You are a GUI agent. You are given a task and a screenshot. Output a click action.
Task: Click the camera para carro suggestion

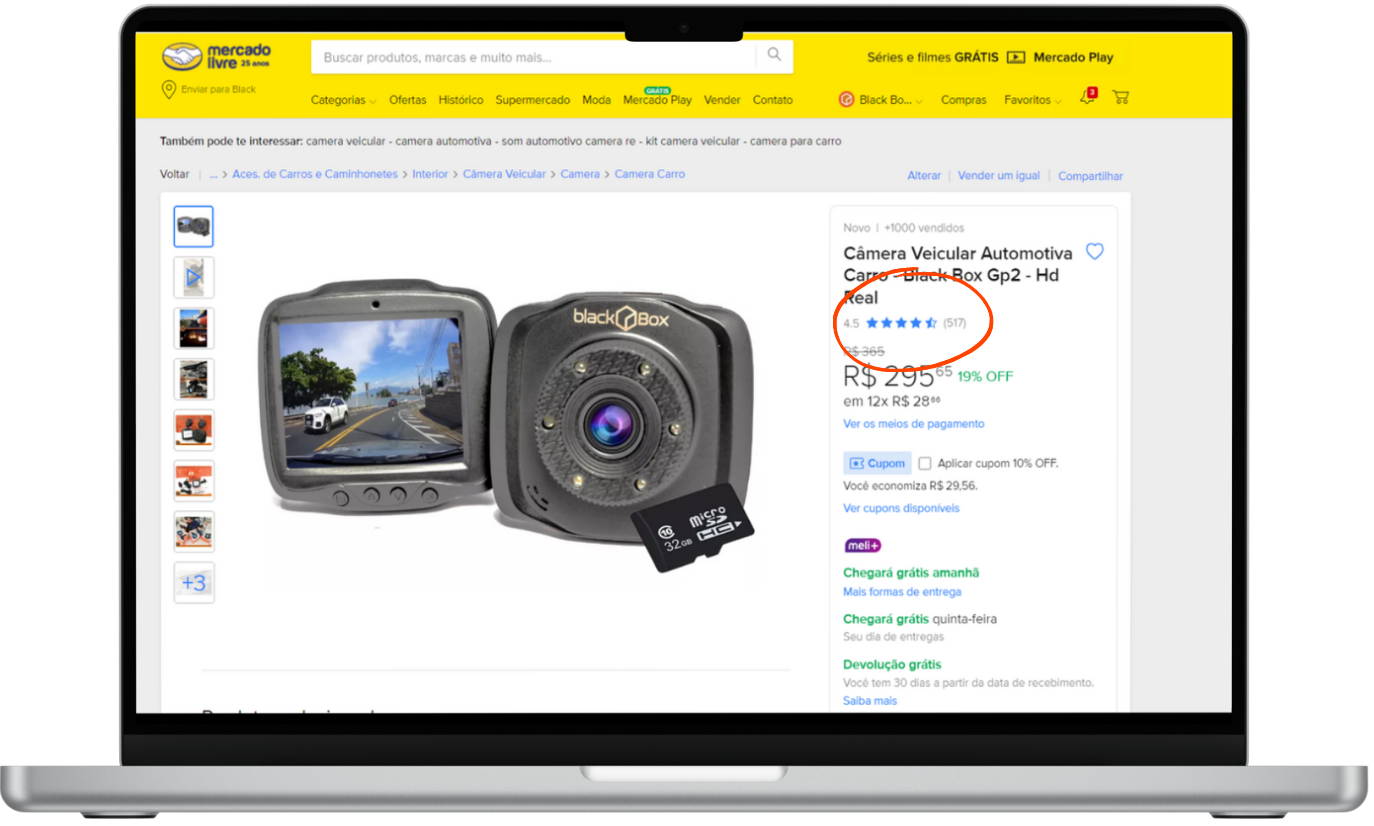(796, 141)
